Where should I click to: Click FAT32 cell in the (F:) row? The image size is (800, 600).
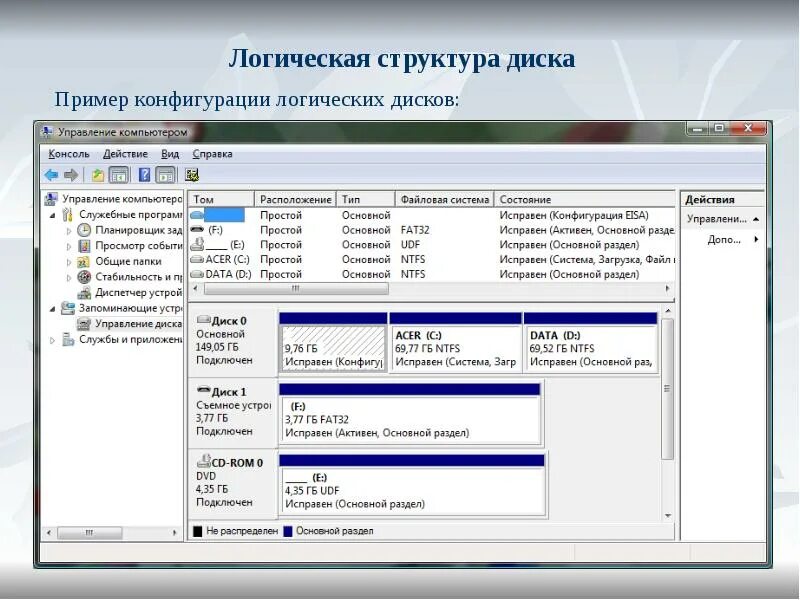tap(415, 230)
